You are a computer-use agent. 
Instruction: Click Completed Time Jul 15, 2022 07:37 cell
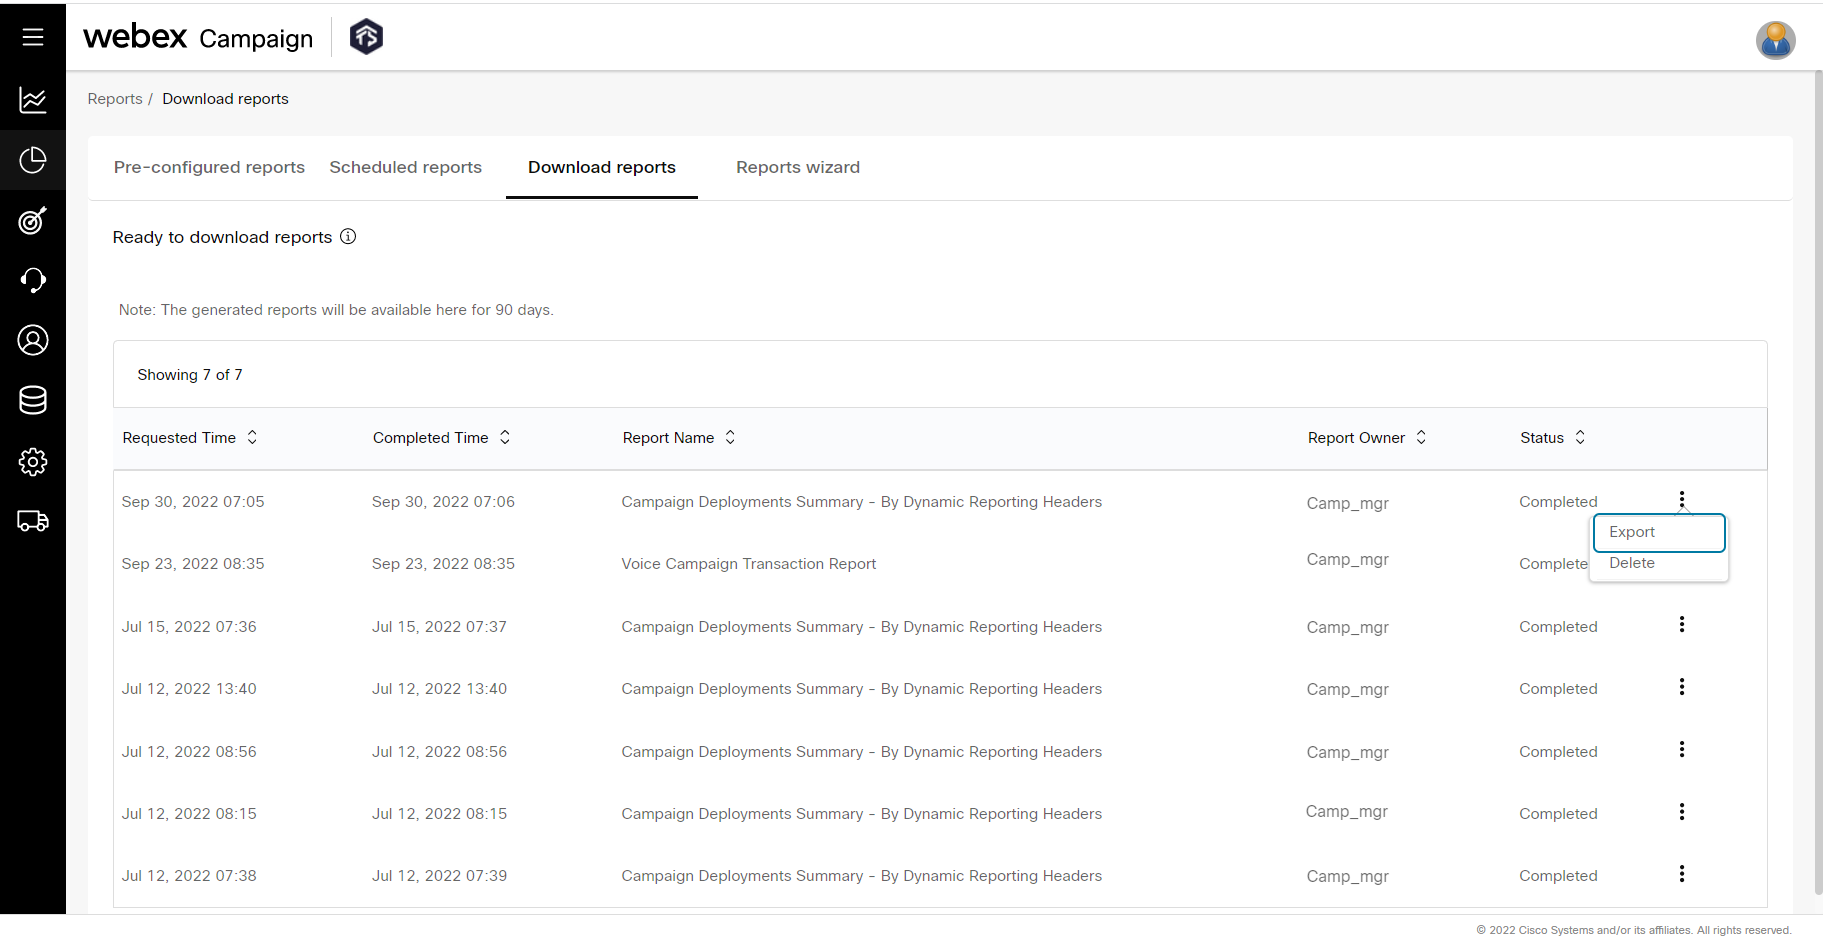[x=439, y=627]
